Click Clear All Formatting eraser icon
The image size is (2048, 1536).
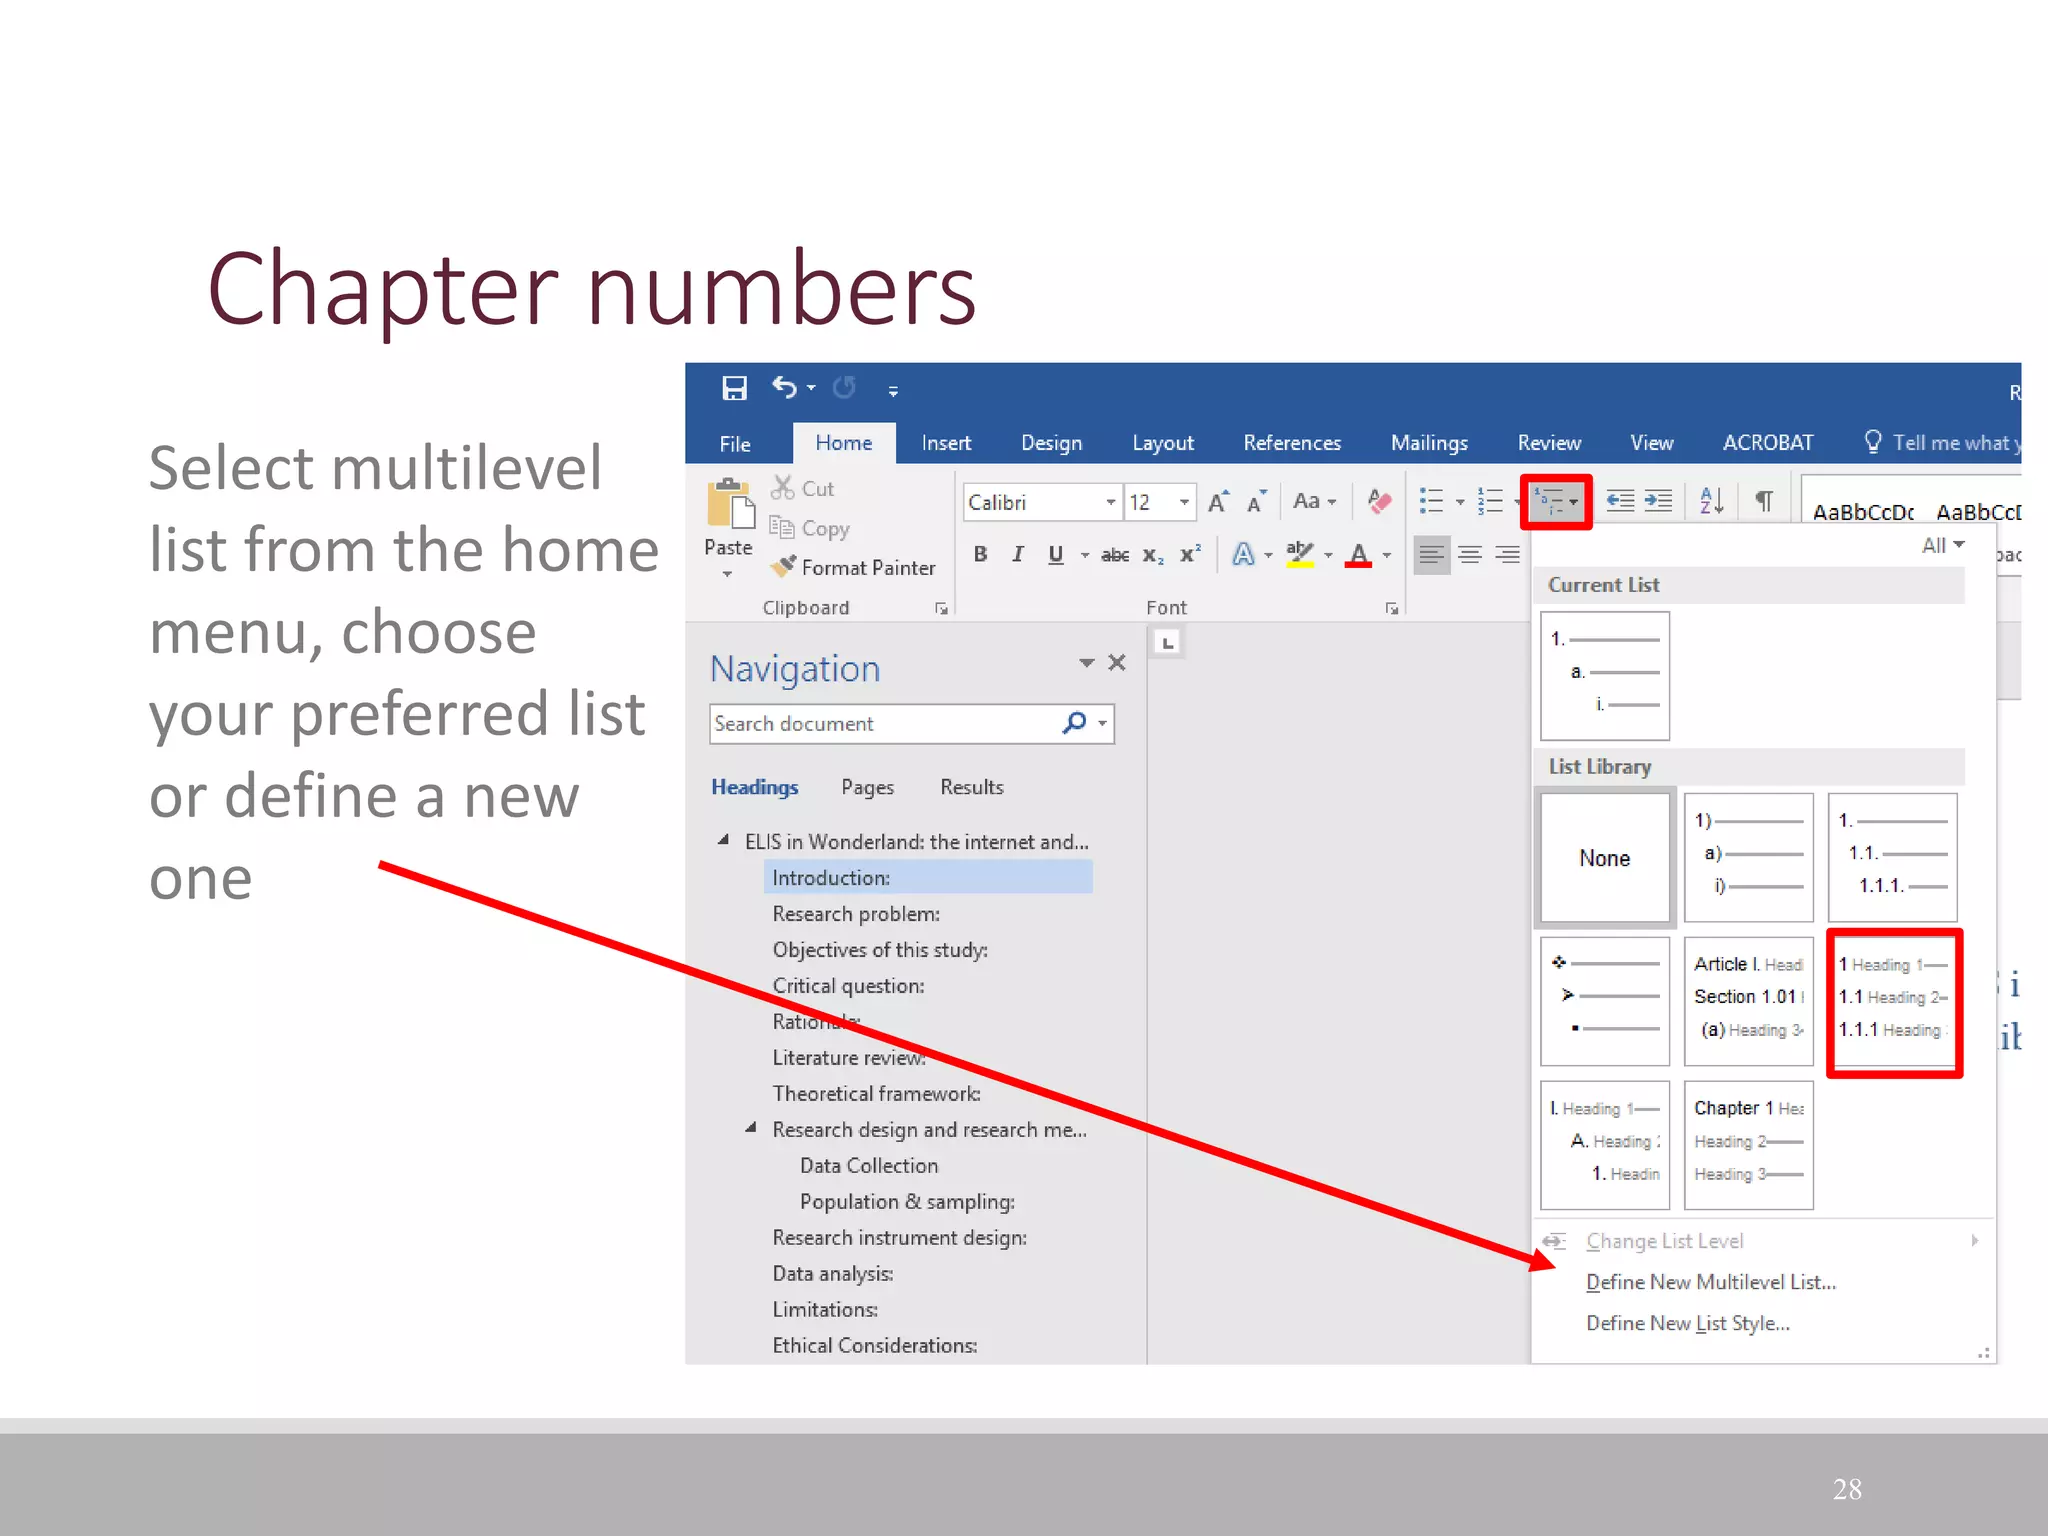[1379, 501]
